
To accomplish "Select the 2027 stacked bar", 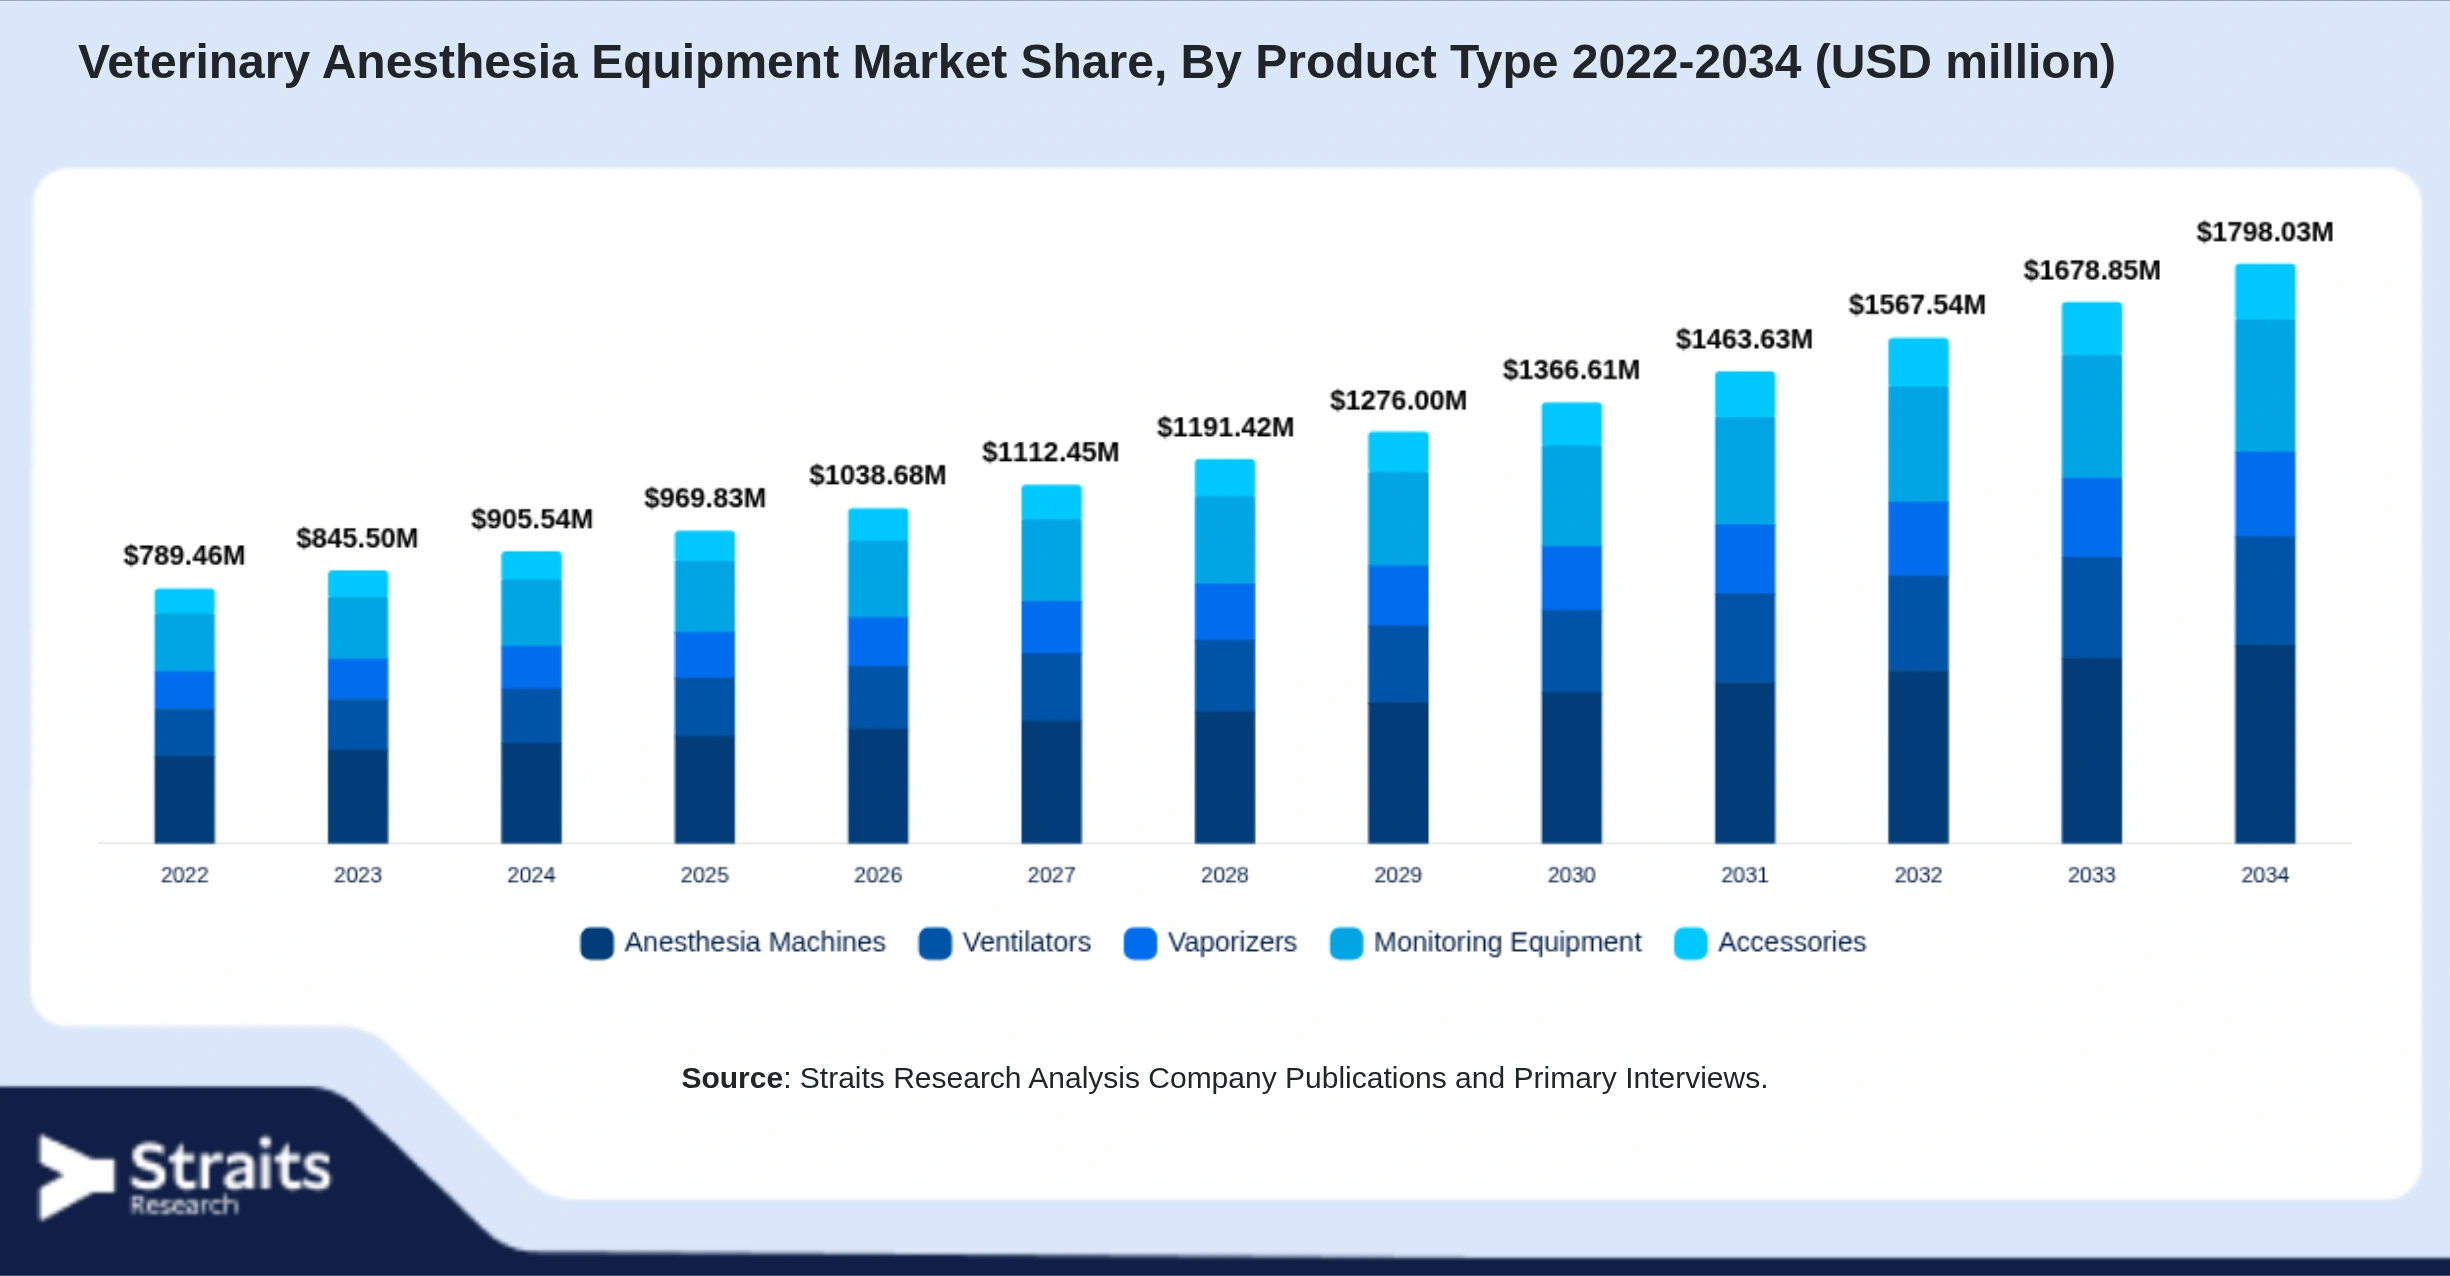I will (1051, 664).
